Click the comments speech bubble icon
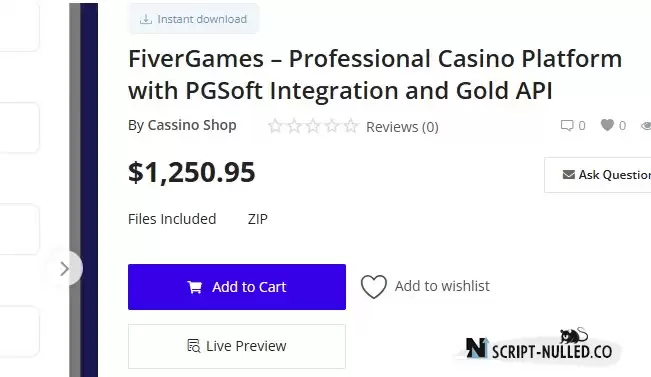The height and width of the screenshot is (377, 651). coord(567,125)
